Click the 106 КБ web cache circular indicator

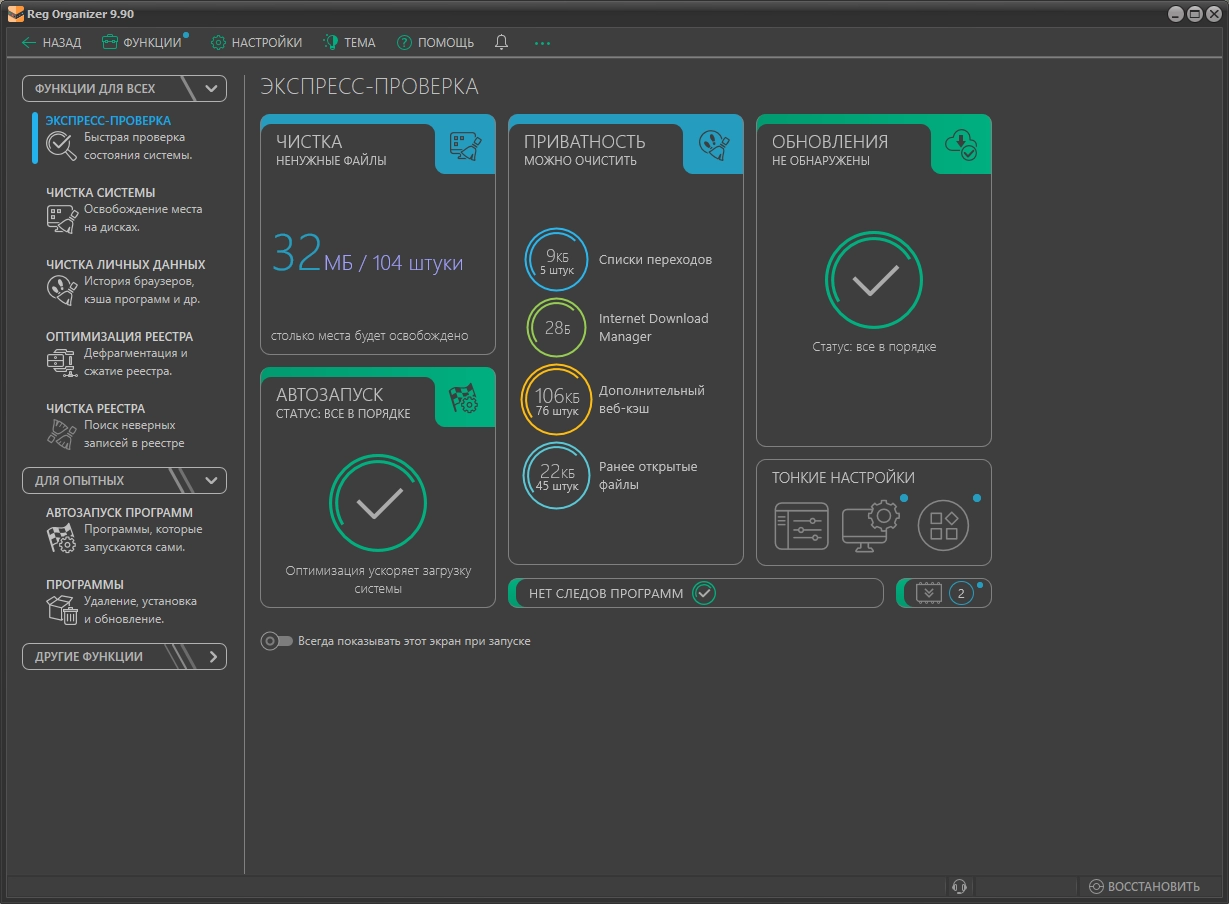(557, 400)
